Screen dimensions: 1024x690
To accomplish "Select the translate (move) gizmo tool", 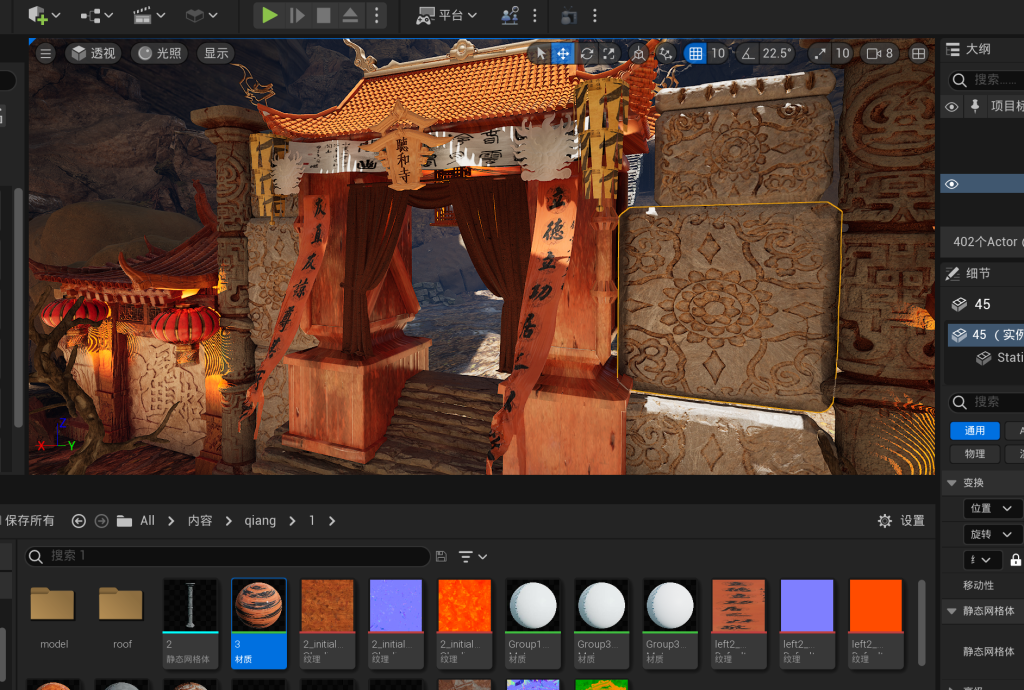I will coord(563,54).
